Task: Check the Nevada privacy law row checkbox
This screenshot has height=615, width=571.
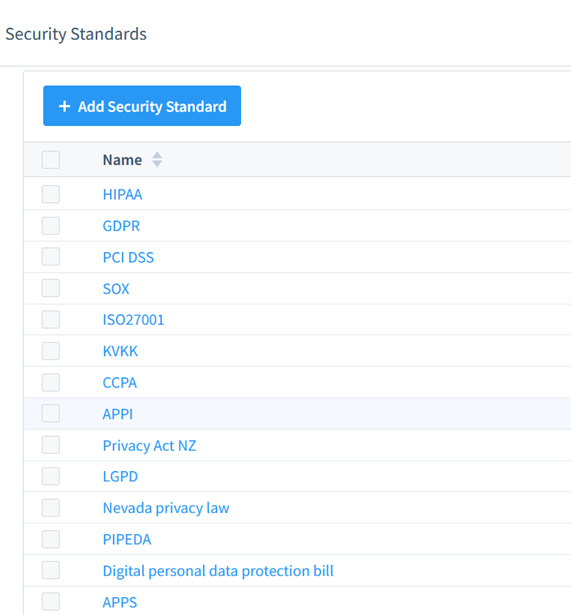Action: pyautogui.click(x=51, y=508)
